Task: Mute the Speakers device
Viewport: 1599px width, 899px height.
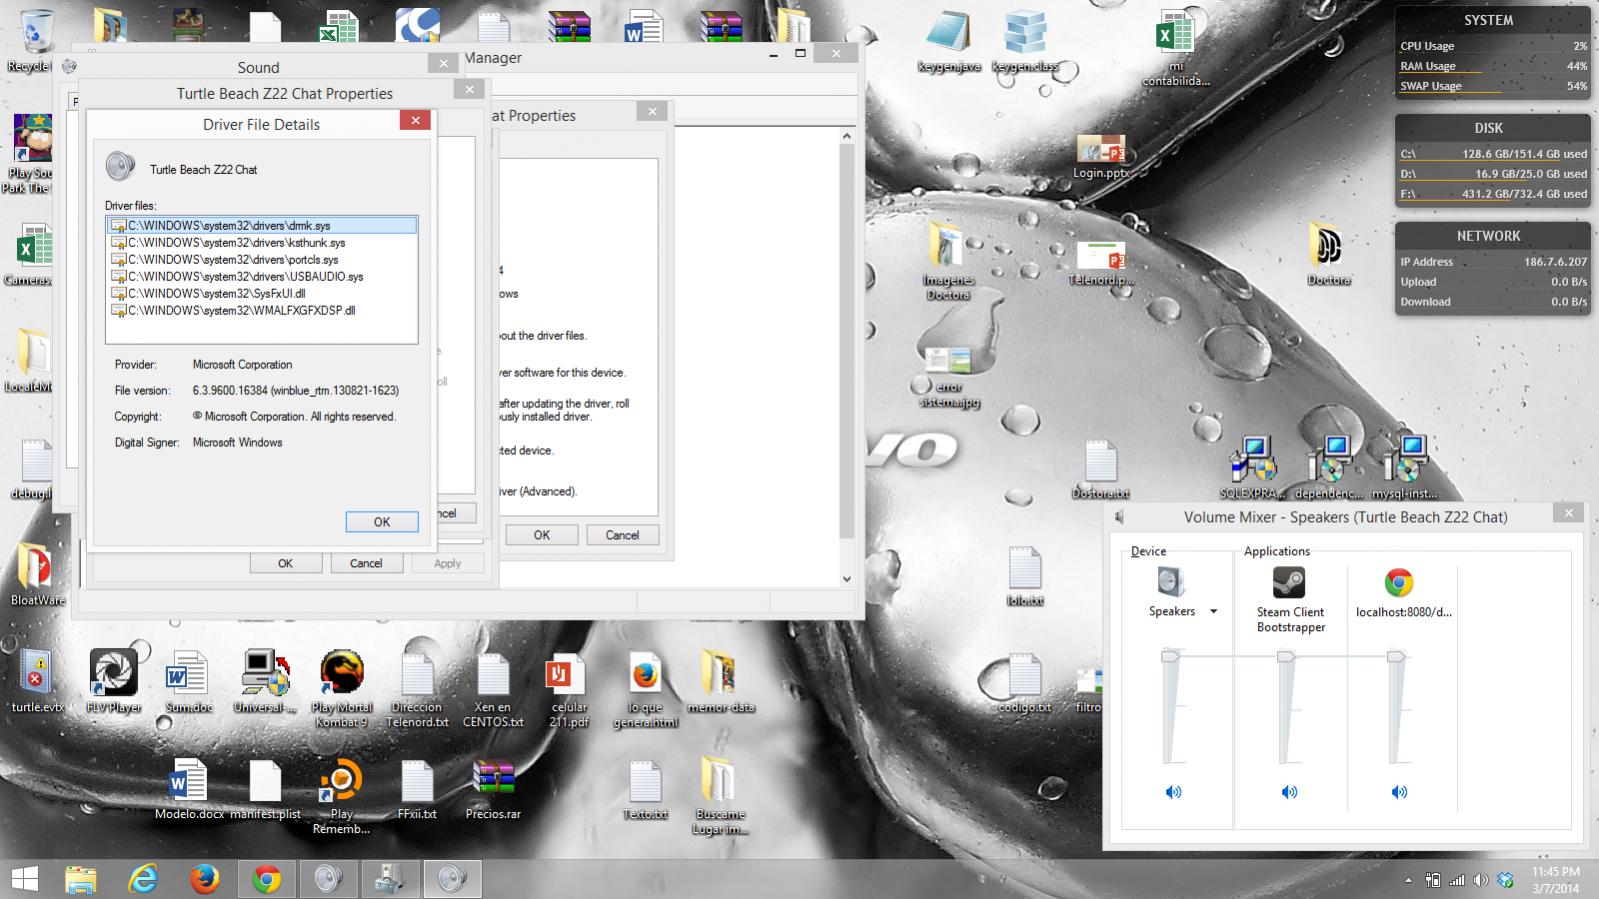Action: [1173, 792]
